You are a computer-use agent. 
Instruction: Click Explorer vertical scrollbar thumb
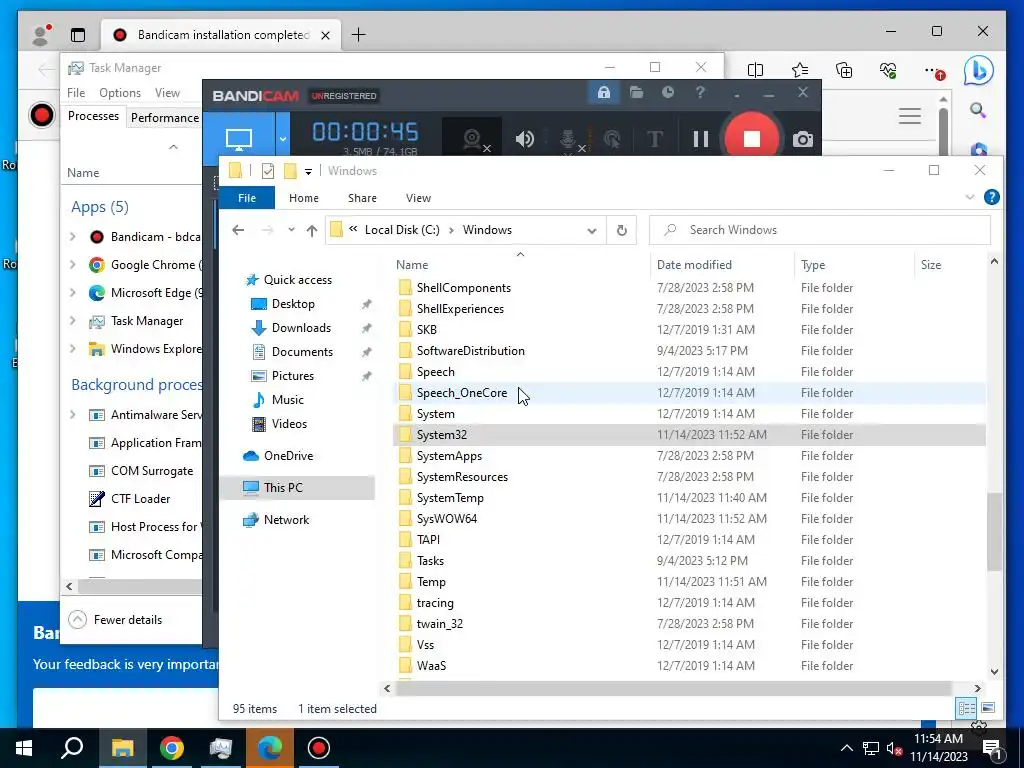pyautogui.click(x=994, y=532)
